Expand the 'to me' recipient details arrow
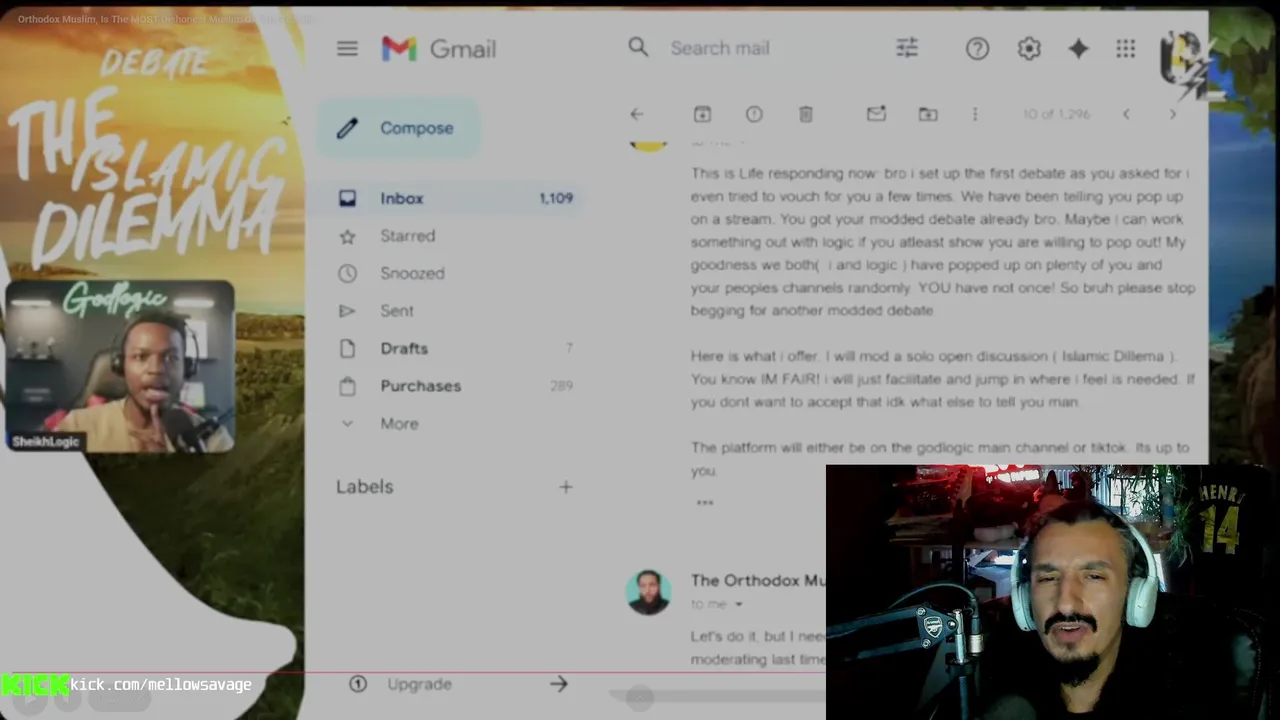1280x720 pixels. (739, 604)
